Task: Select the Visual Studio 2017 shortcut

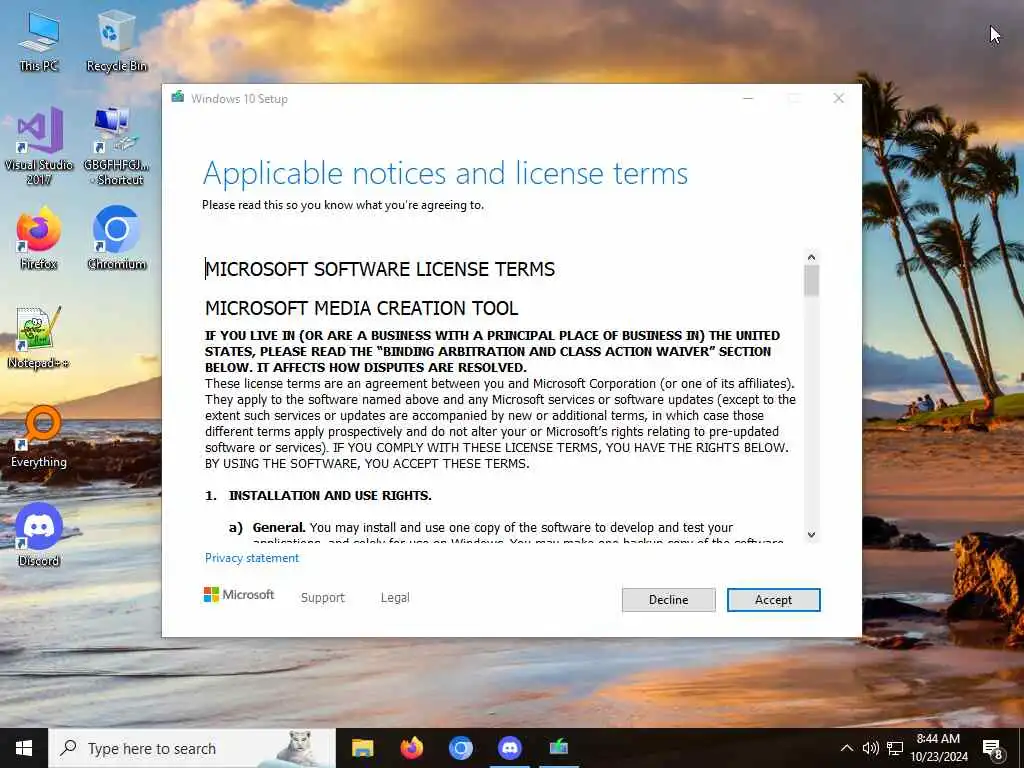Action: click(39, 146)
